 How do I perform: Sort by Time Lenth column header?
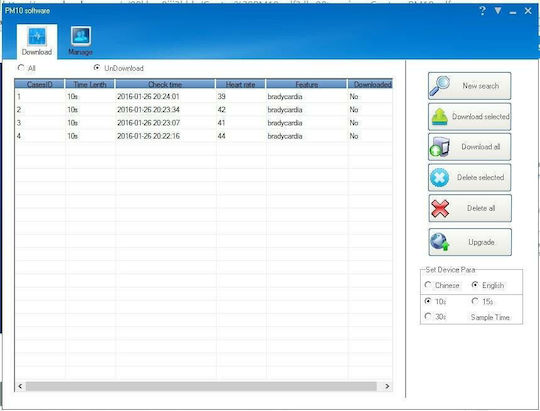90,84
